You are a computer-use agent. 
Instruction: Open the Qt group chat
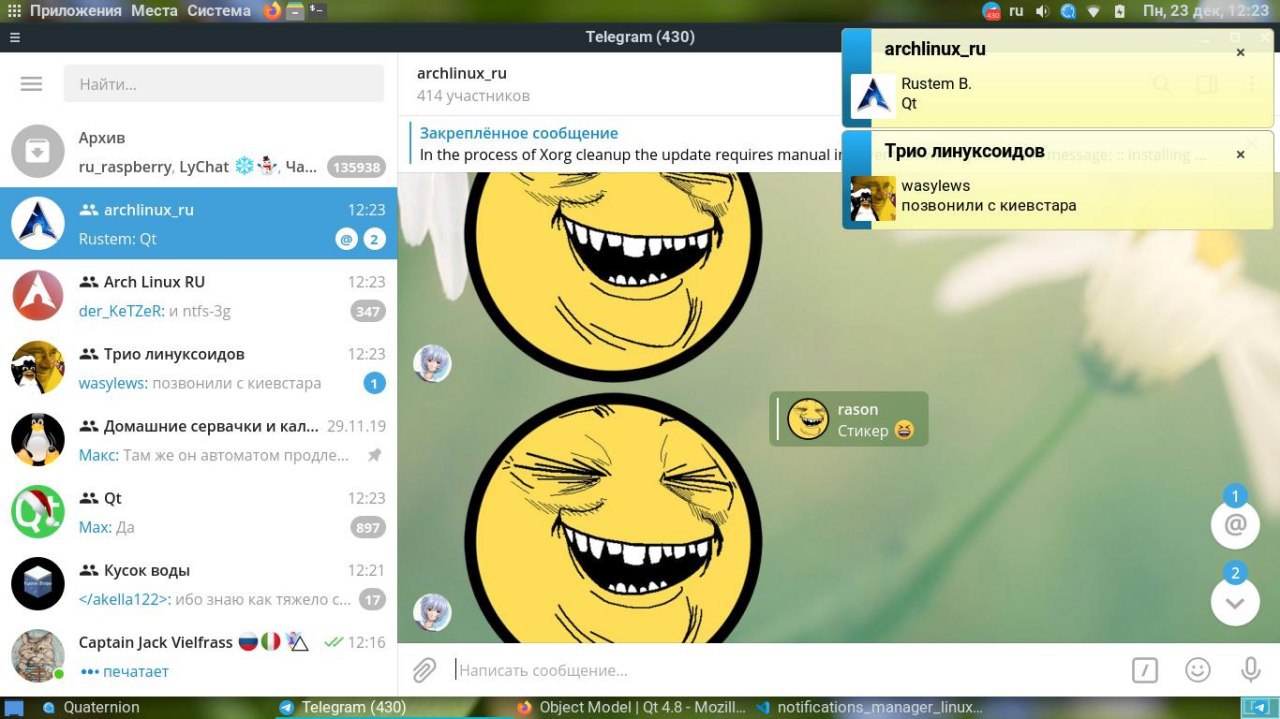coord(199,512)
